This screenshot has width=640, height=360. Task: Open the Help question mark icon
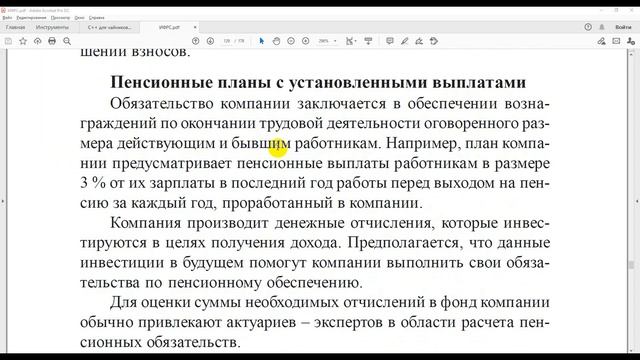[x=588, y=27]
